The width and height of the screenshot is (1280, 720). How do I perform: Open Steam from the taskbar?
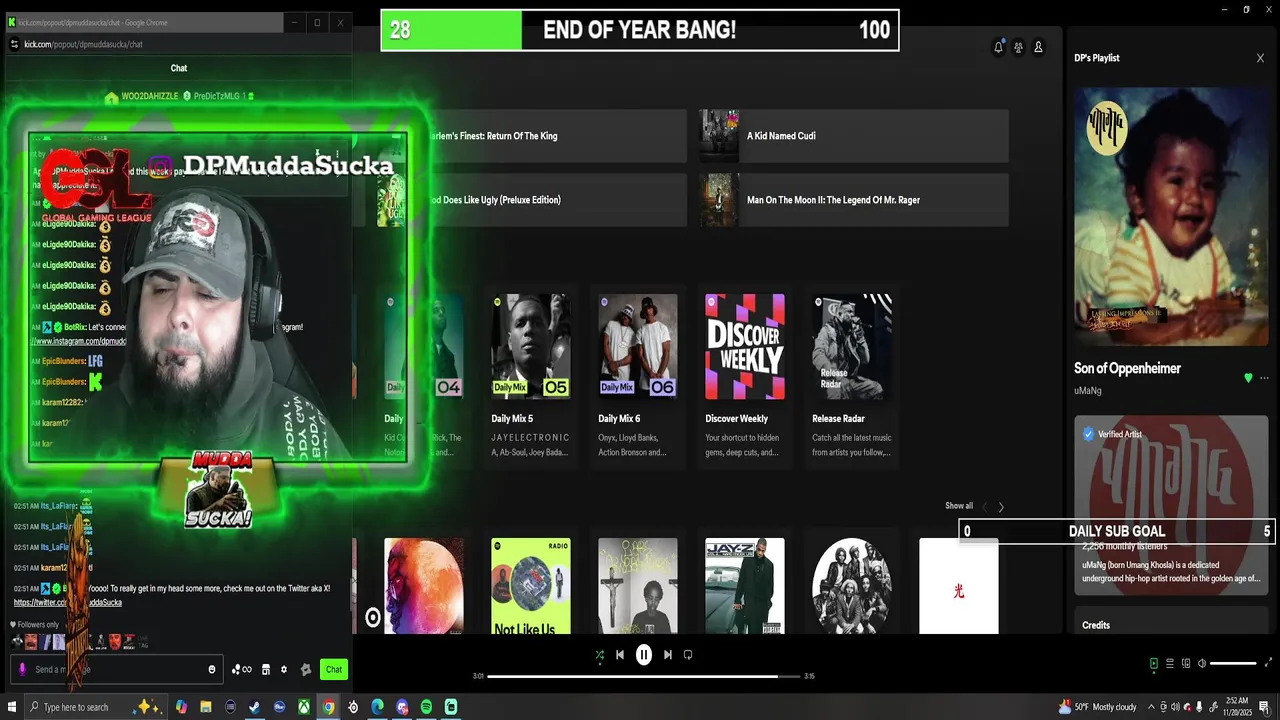click(x=254, y=707)
